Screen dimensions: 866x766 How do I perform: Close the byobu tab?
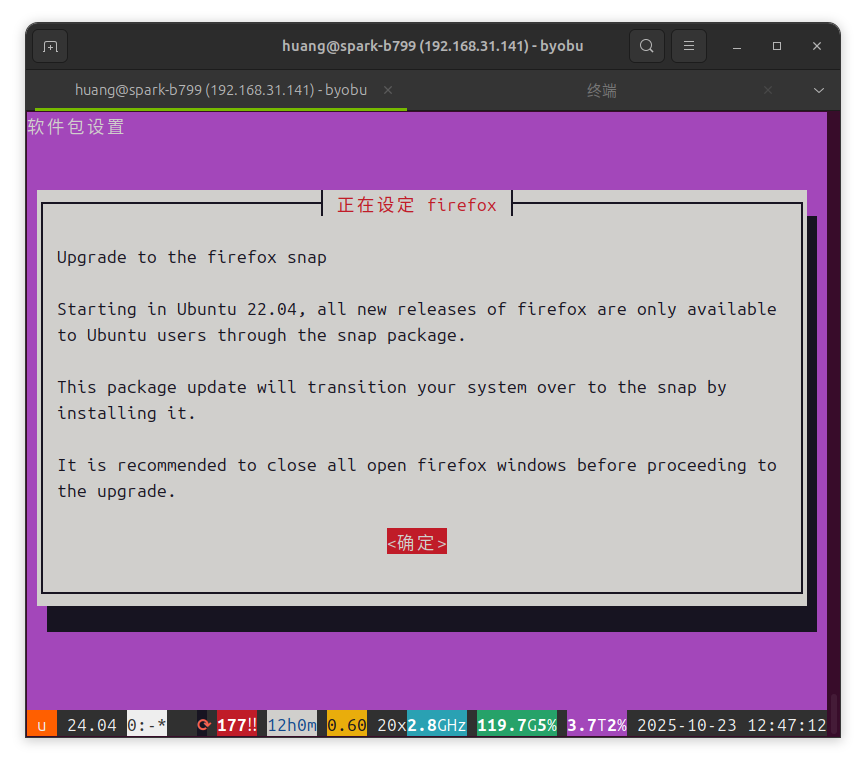[388, 90]
